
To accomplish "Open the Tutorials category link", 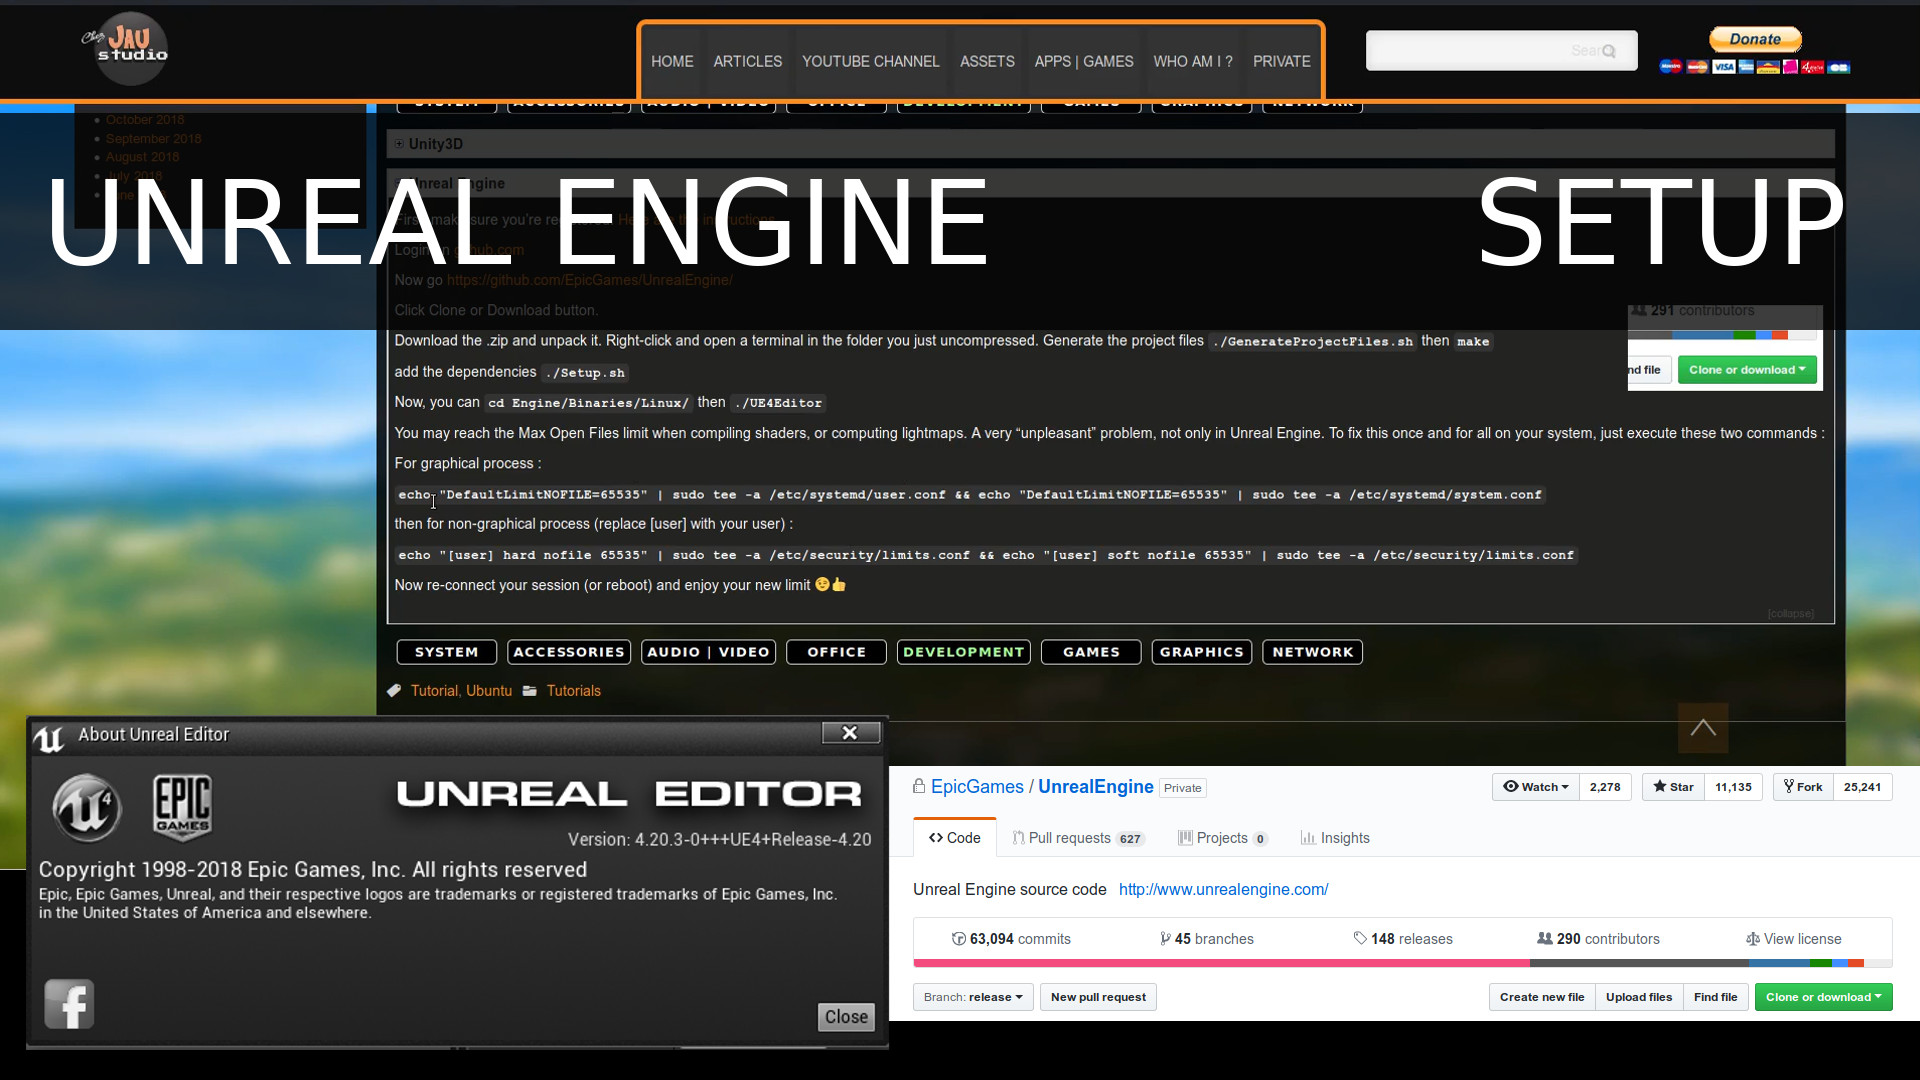I will coord(573,691).
